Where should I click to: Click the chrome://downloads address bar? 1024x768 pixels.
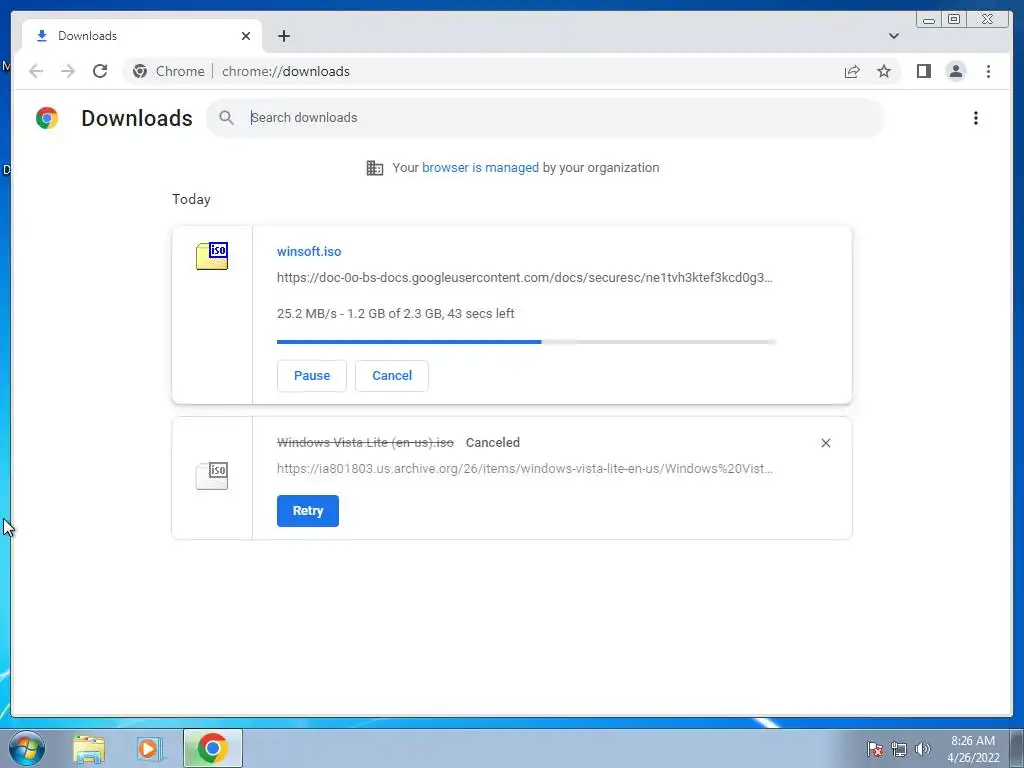(511, 71)
